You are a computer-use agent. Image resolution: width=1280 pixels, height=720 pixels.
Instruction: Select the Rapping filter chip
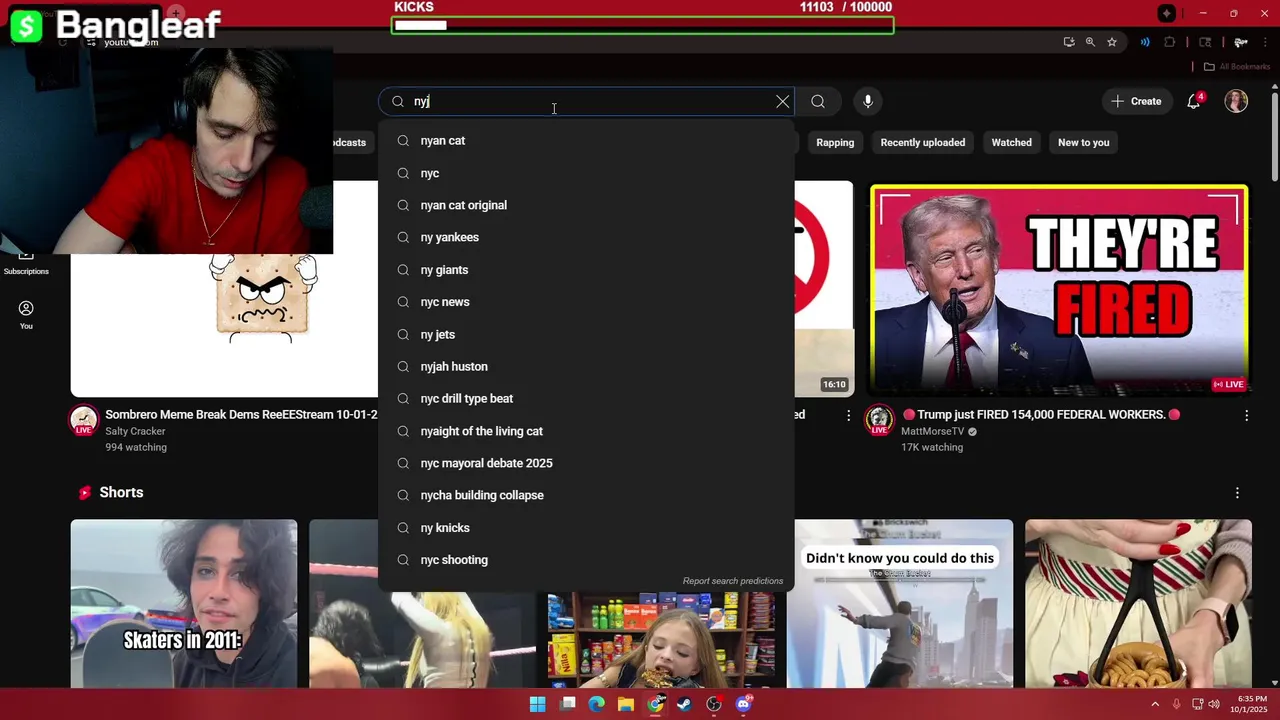pyautogui.click(x=835, y=142)
